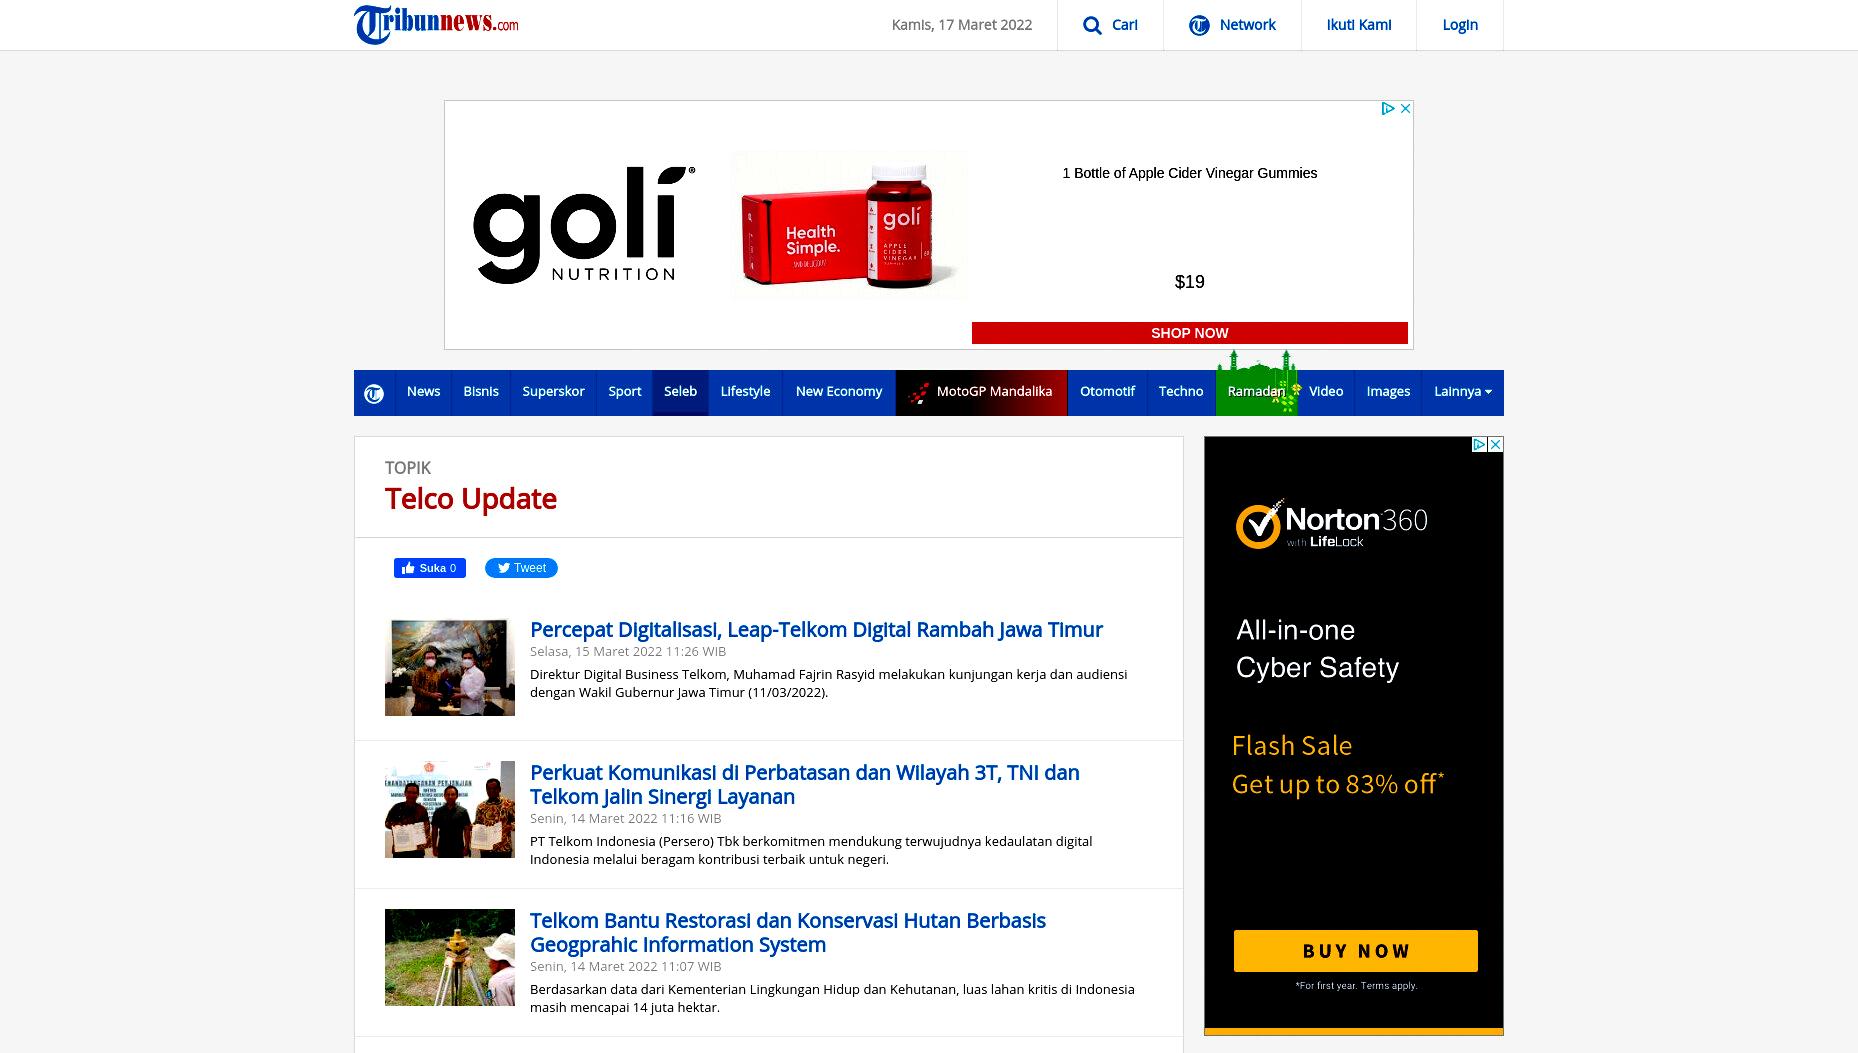Open MotoGP Mandalika section
This screenshot has height=1053, width=1858.
[x=981, y=392]
